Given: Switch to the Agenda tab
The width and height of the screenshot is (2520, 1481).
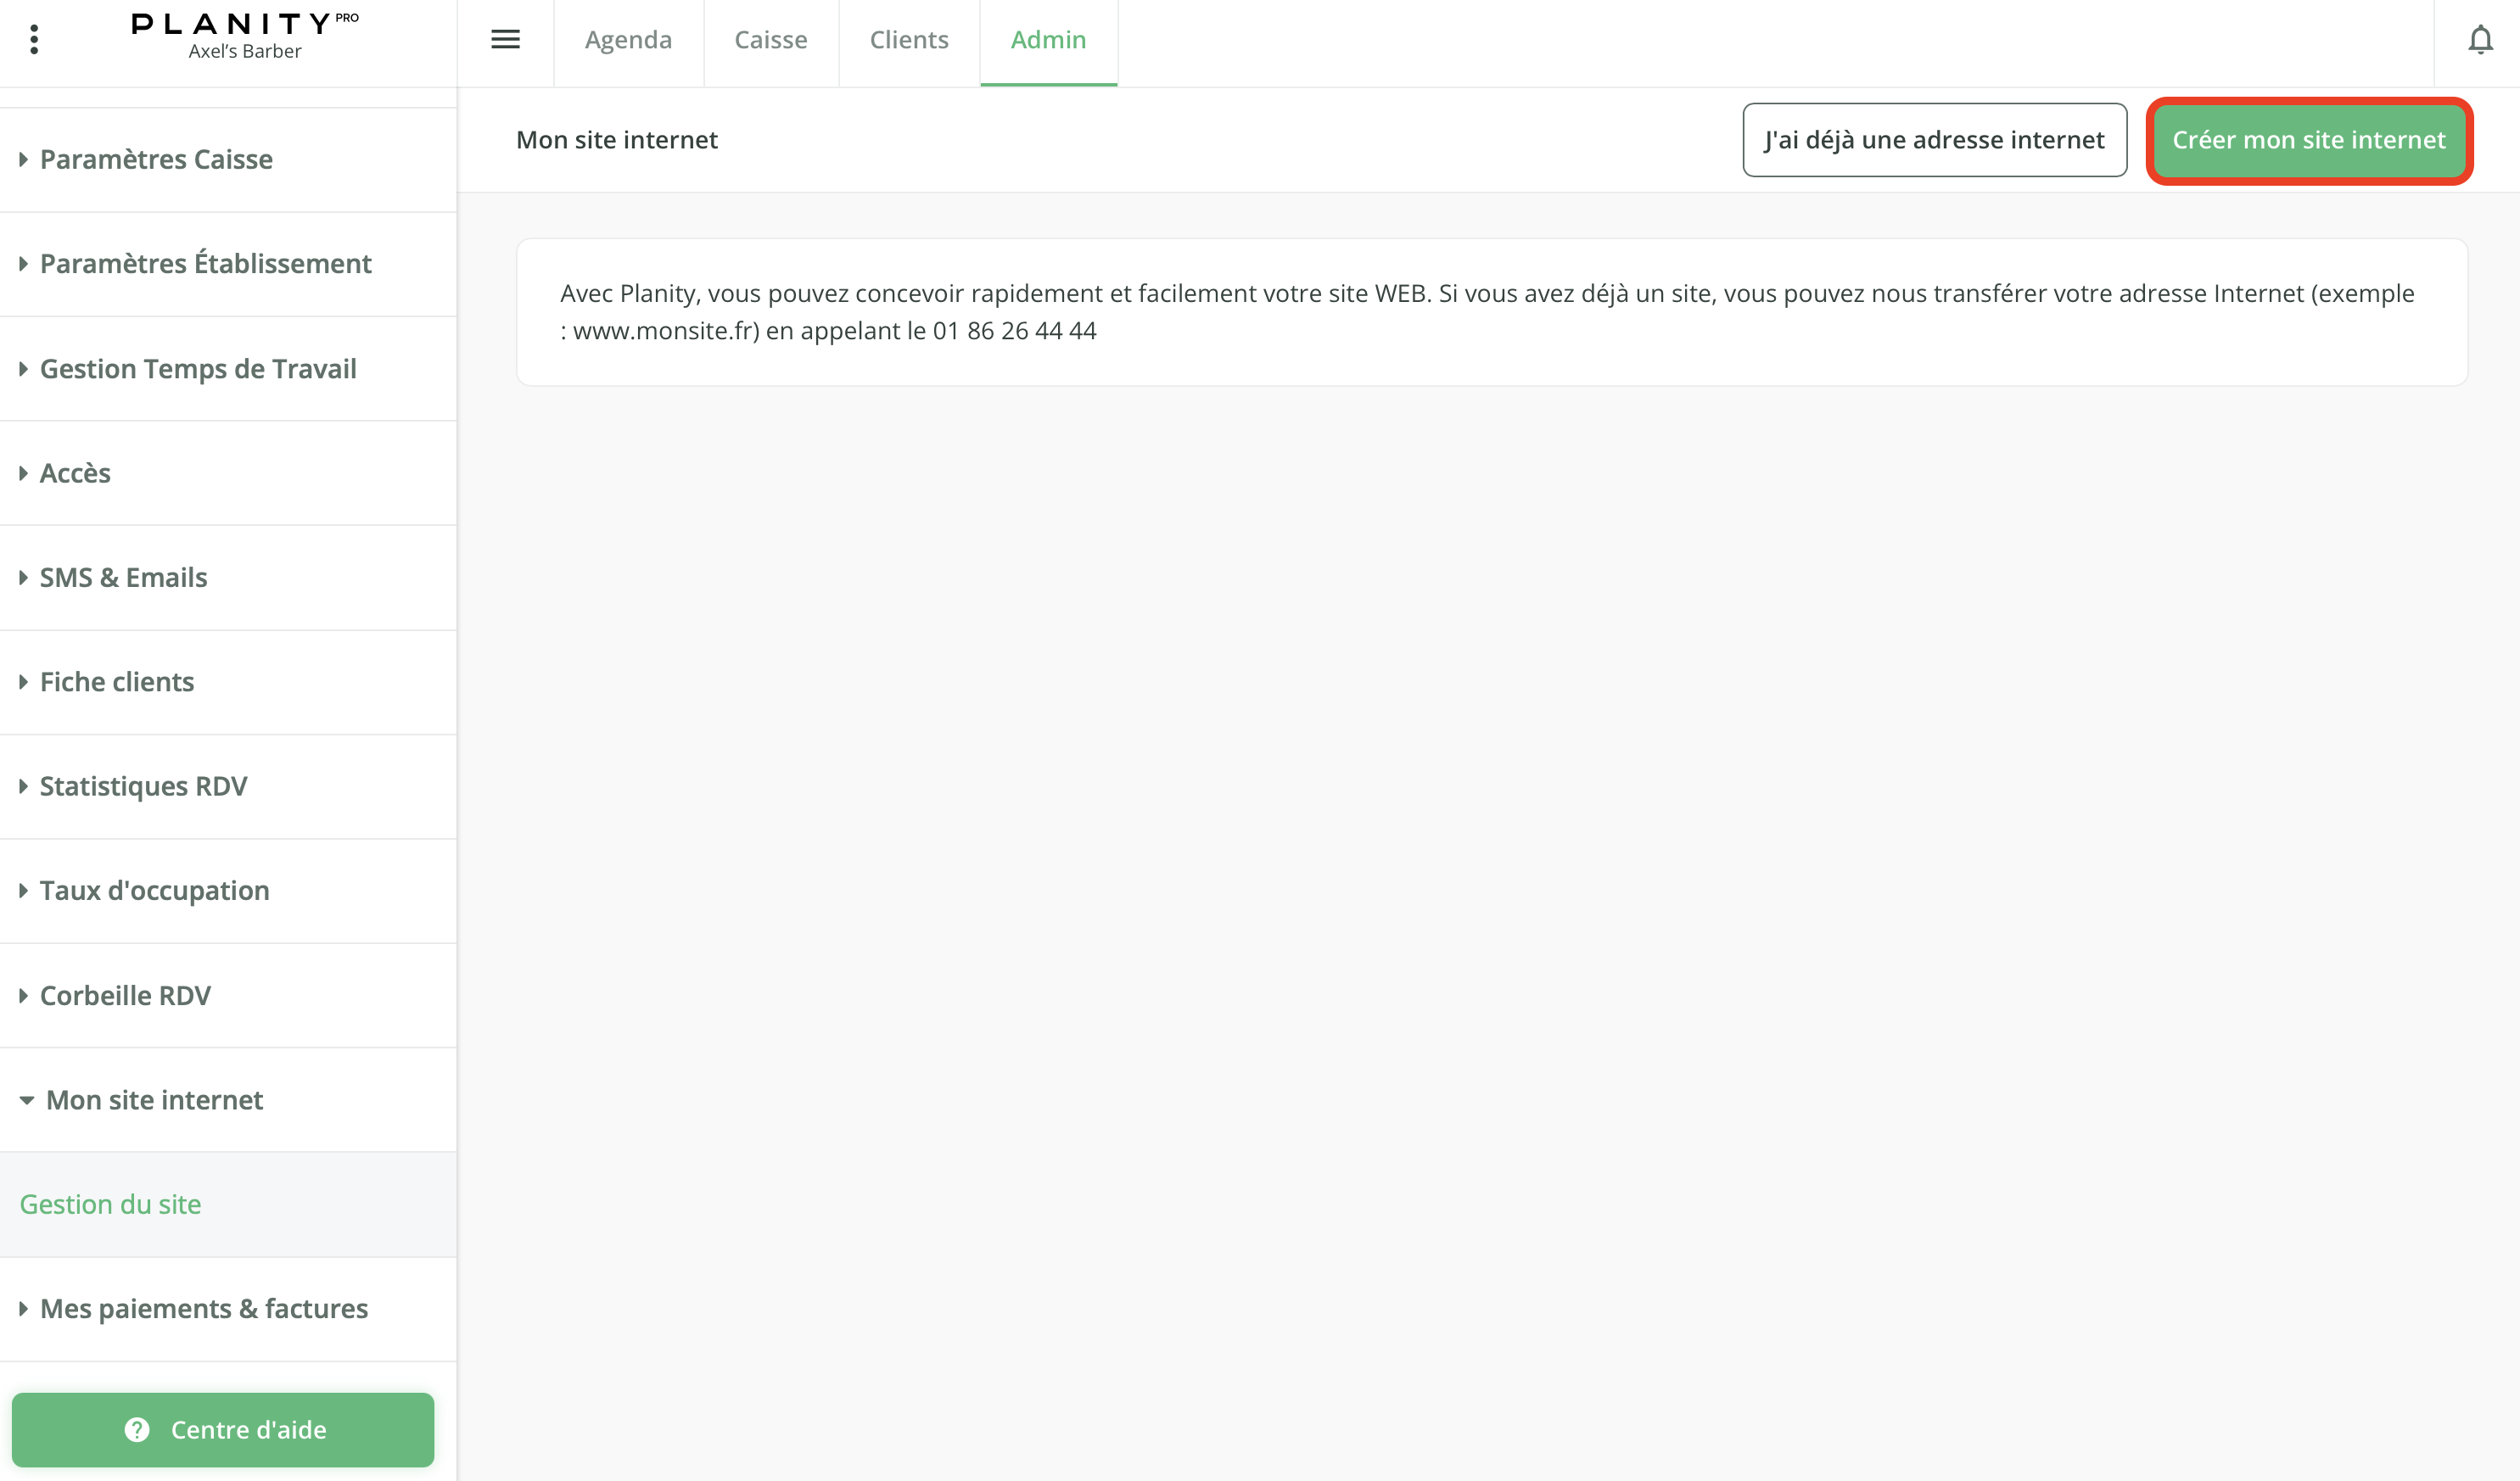Looking at the screenshot, I should pos(628,40).
